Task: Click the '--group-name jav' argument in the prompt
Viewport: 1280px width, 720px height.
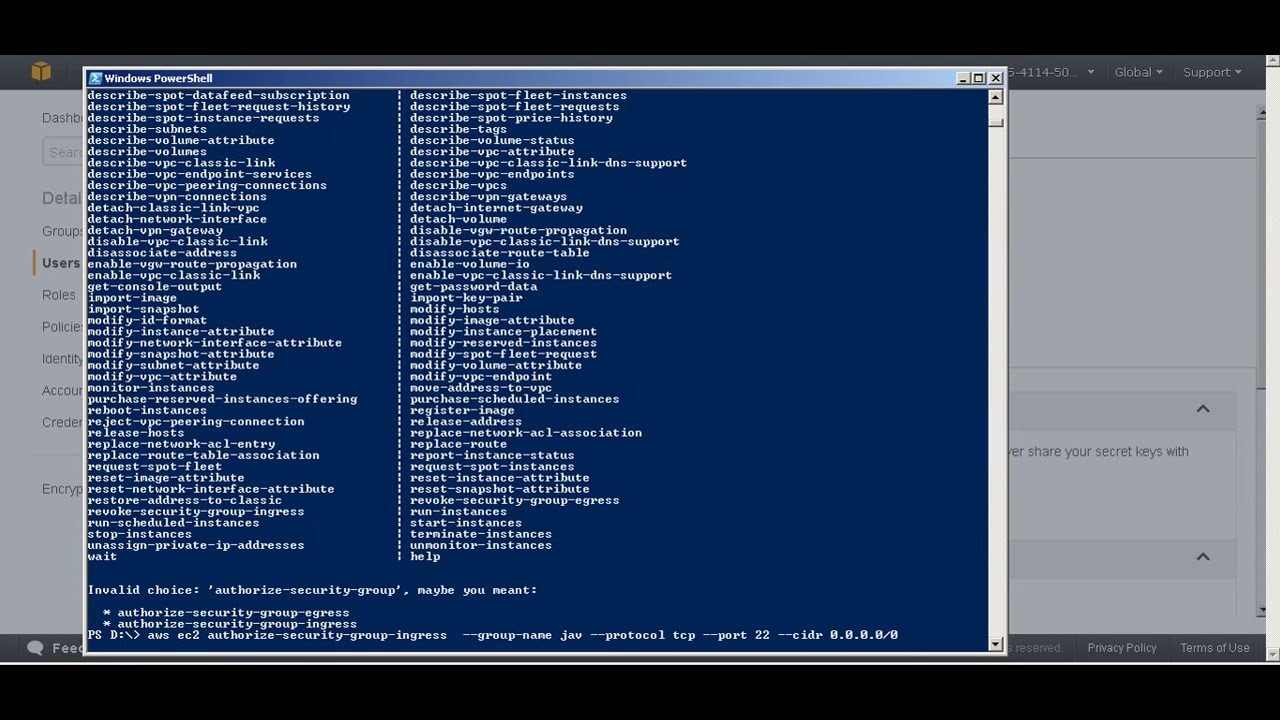Action: (x=522, y=635)
